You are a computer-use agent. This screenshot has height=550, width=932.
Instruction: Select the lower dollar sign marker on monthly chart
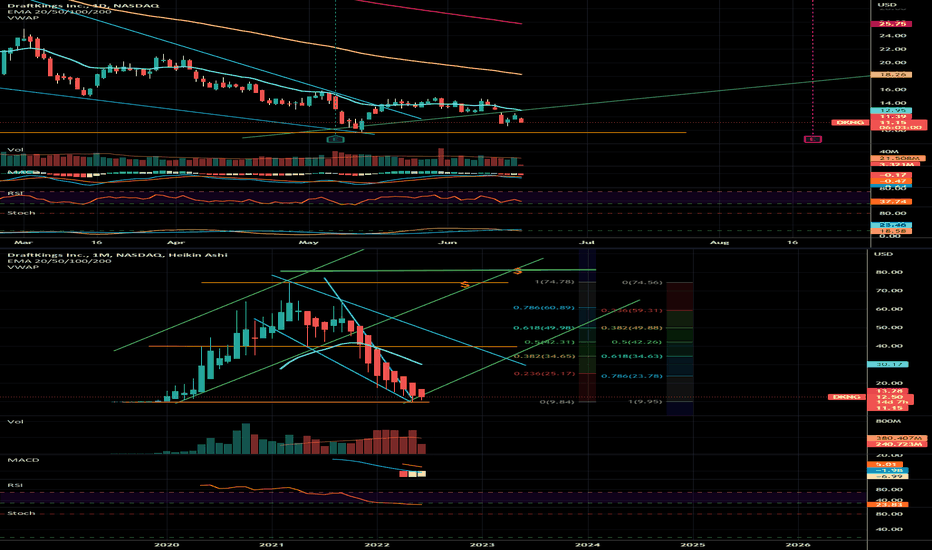(465, 285)
